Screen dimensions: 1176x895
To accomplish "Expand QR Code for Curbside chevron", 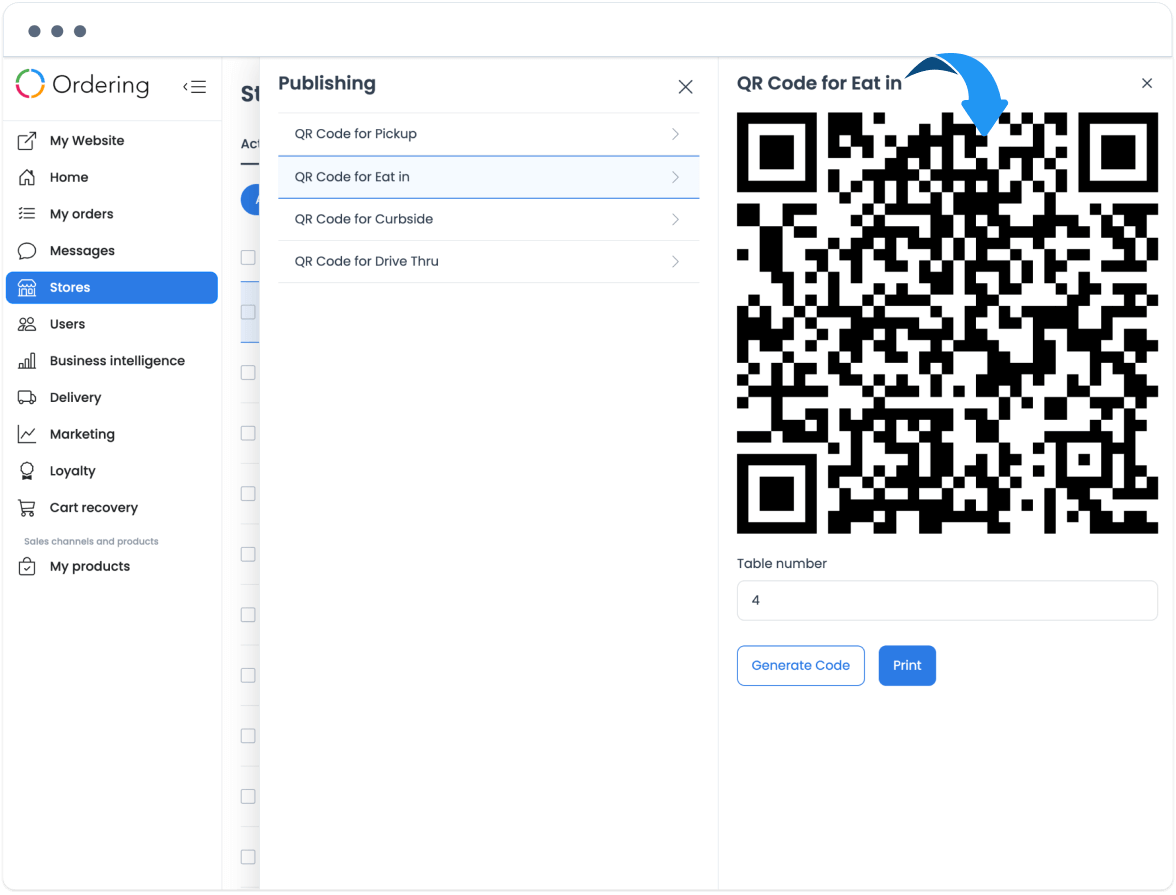I will pyautogui.click(x=675, y=220).
